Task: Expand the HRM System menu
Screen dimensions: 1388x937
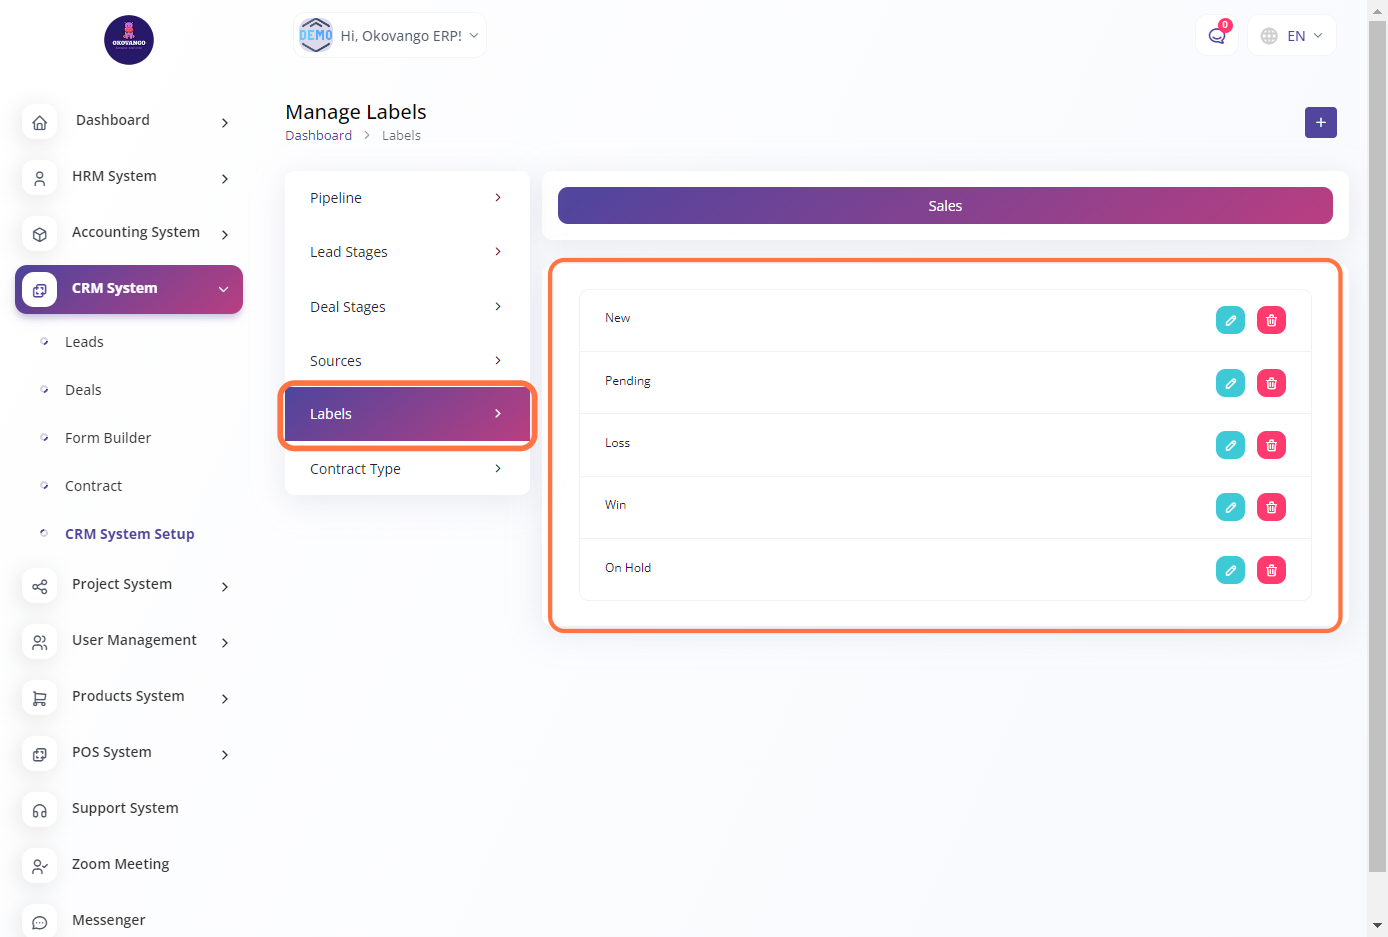Action: 130,177
